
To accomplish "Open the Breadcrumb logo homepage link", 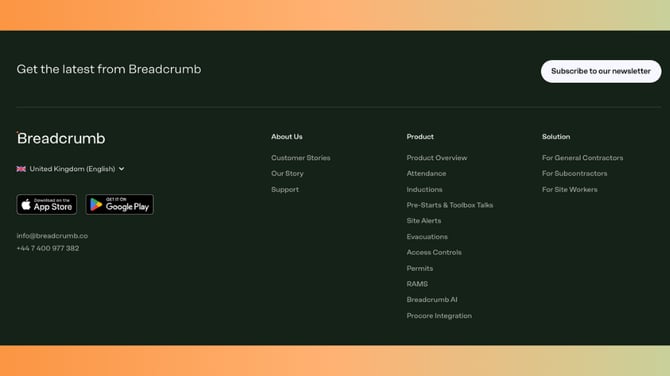I will click(61, 138).
